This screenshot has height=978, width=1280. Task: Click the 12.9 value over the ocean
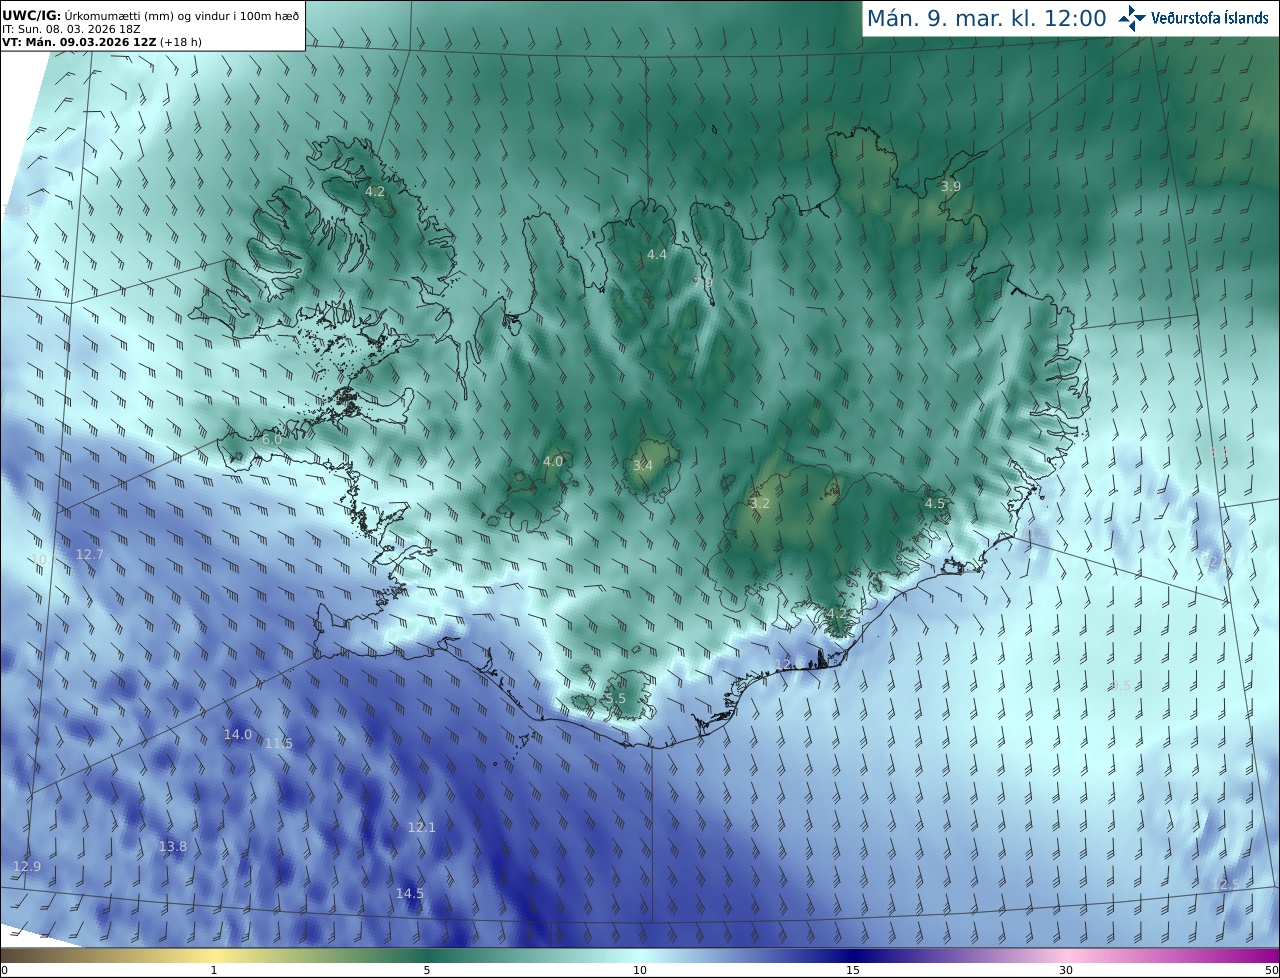pos(27,865)
